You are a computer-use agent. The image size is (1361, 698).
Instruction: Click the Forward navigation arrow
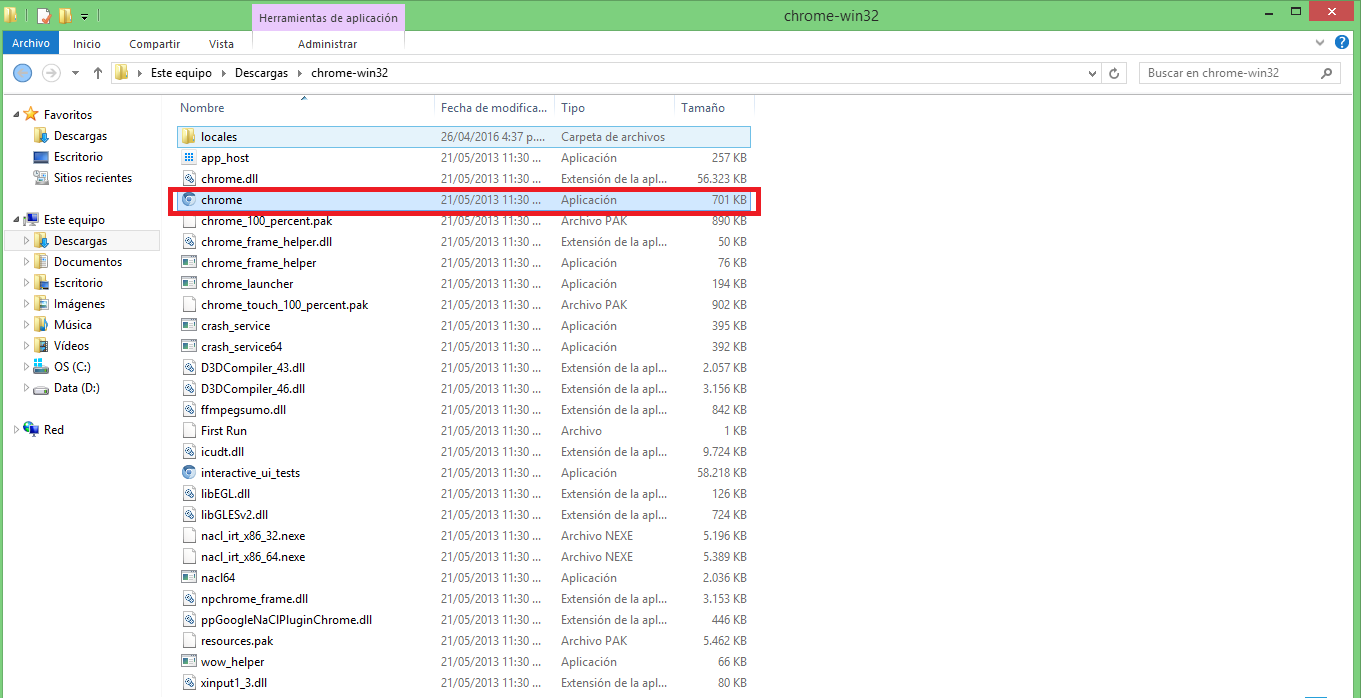pos(51,73)
